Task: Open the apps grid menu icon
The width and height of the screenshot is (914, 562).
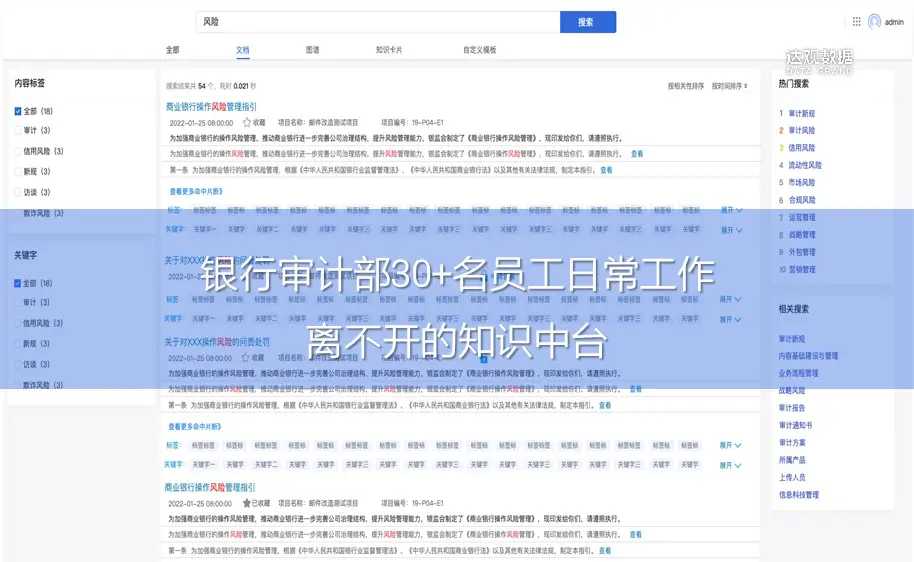Action: [x=856, y=22]
